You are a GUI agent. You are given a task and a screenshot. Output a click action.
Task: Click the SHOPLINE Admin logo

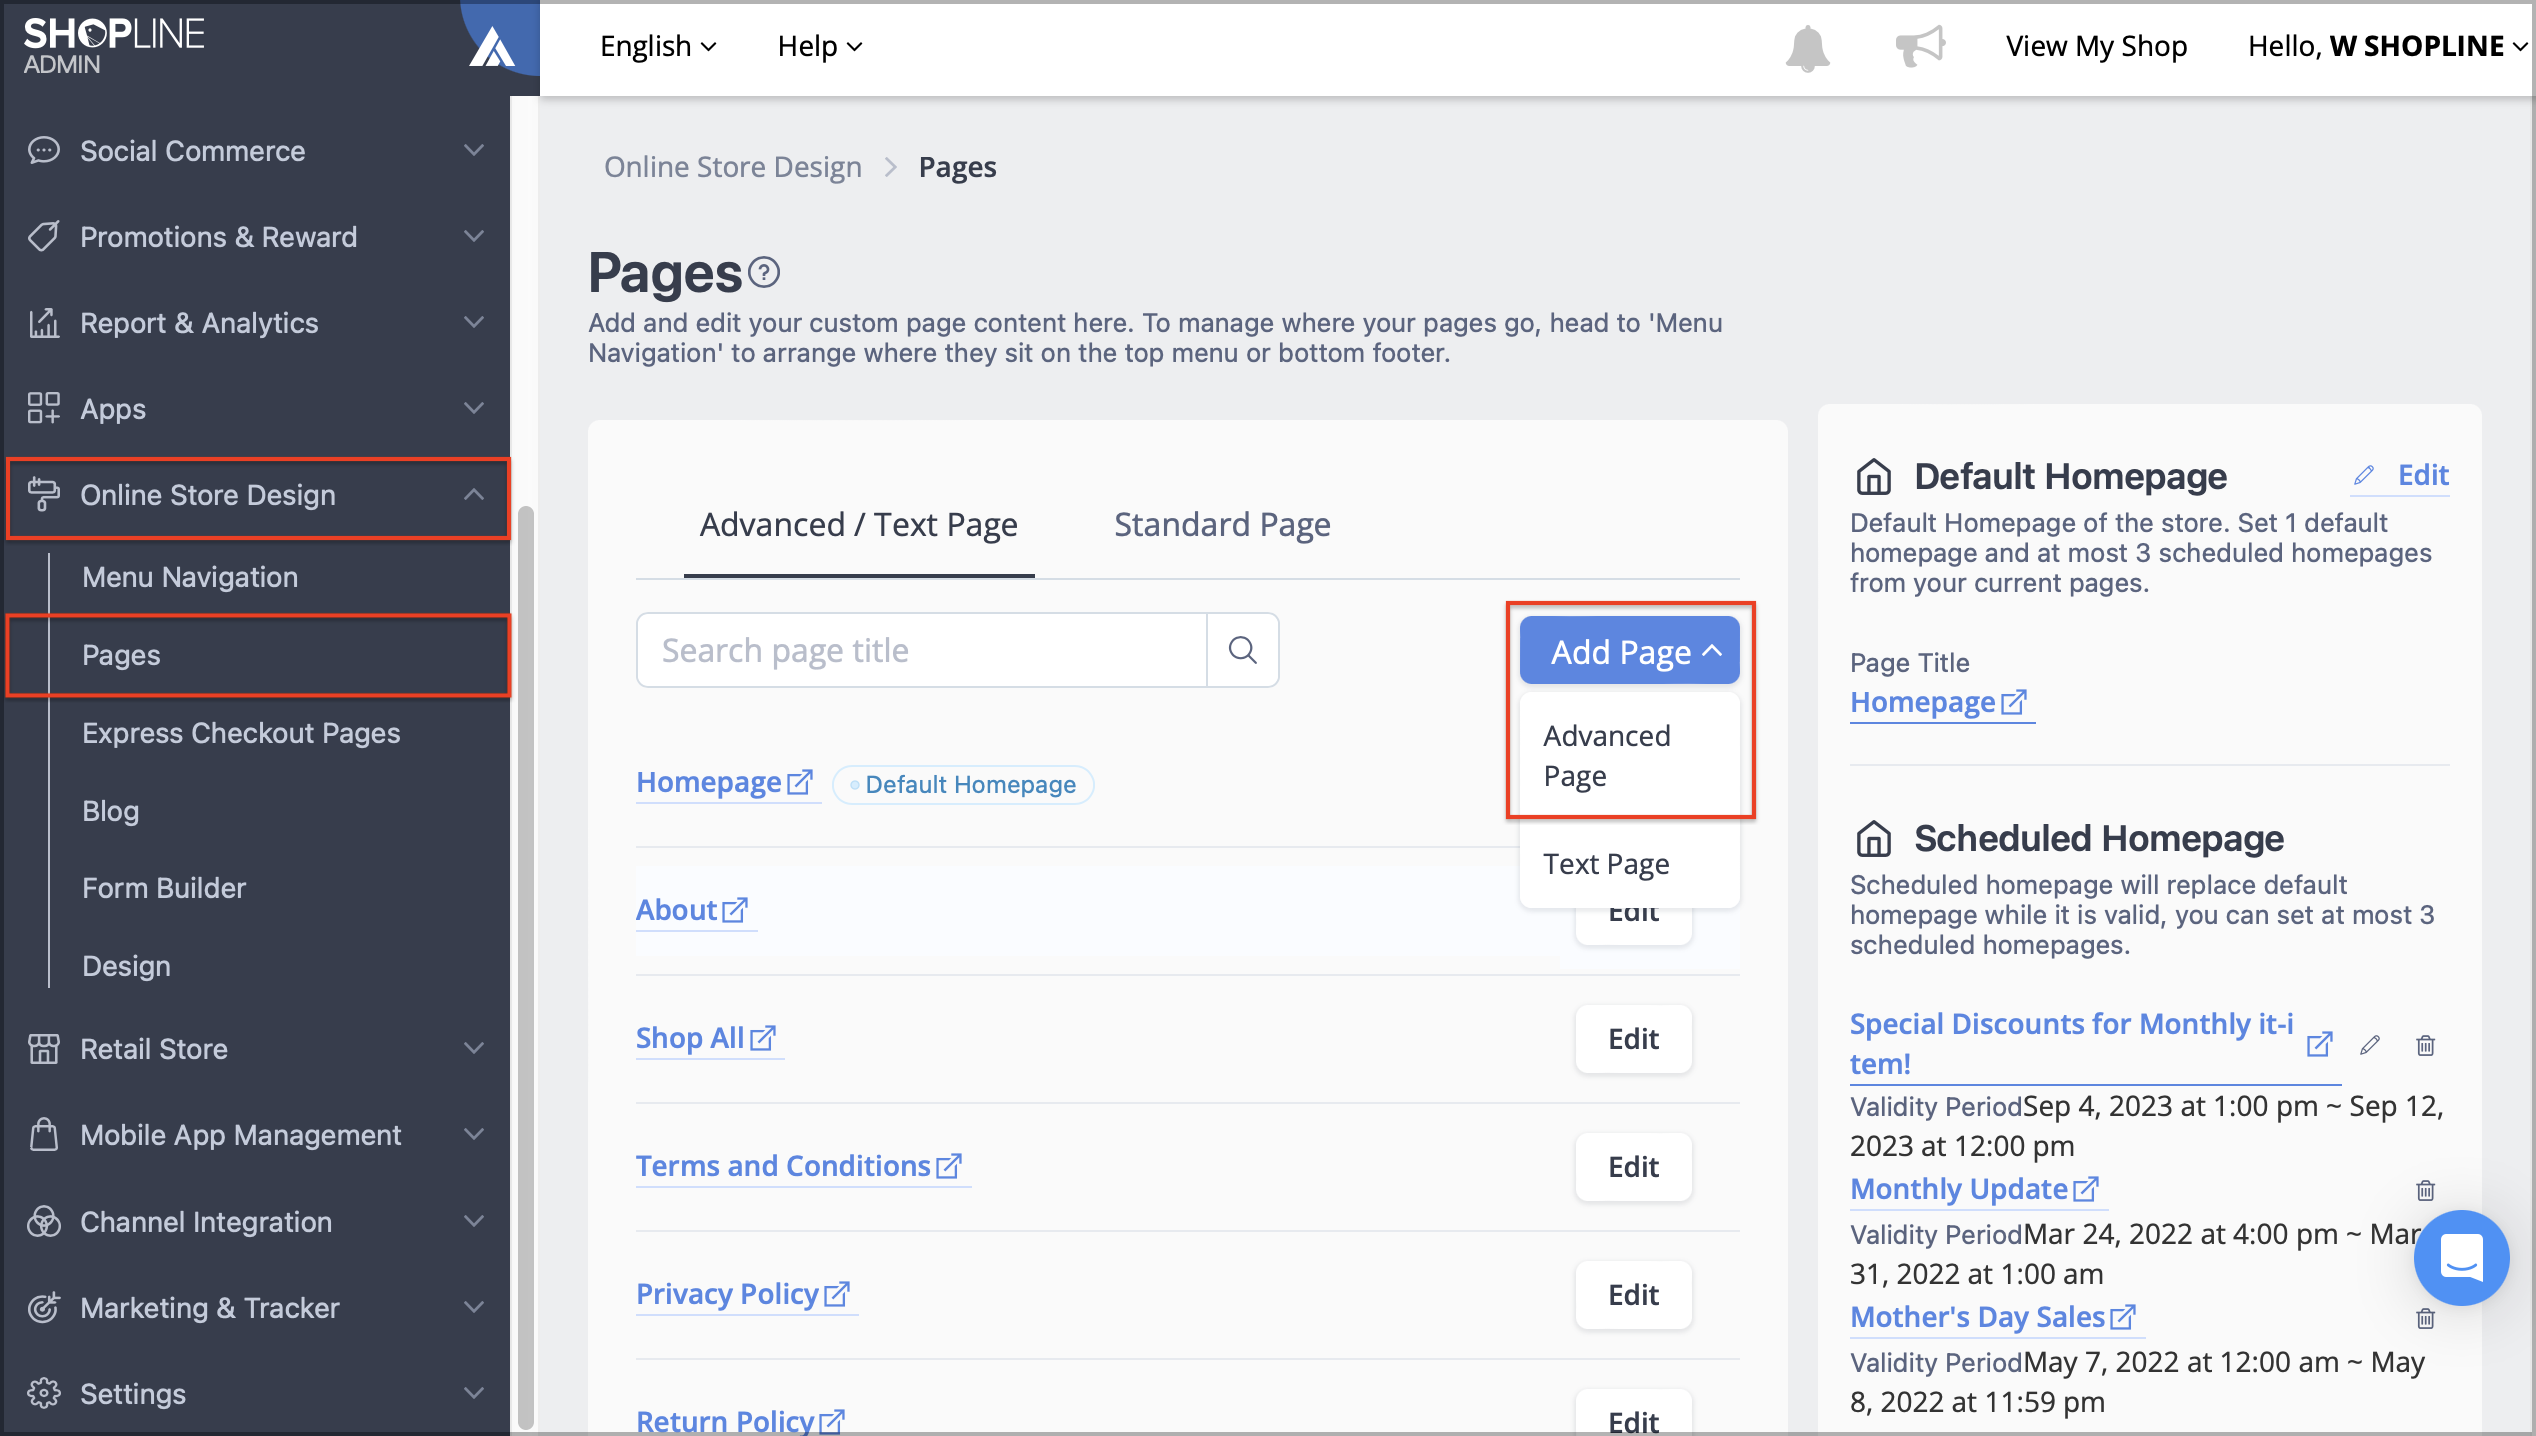[114, 46]
